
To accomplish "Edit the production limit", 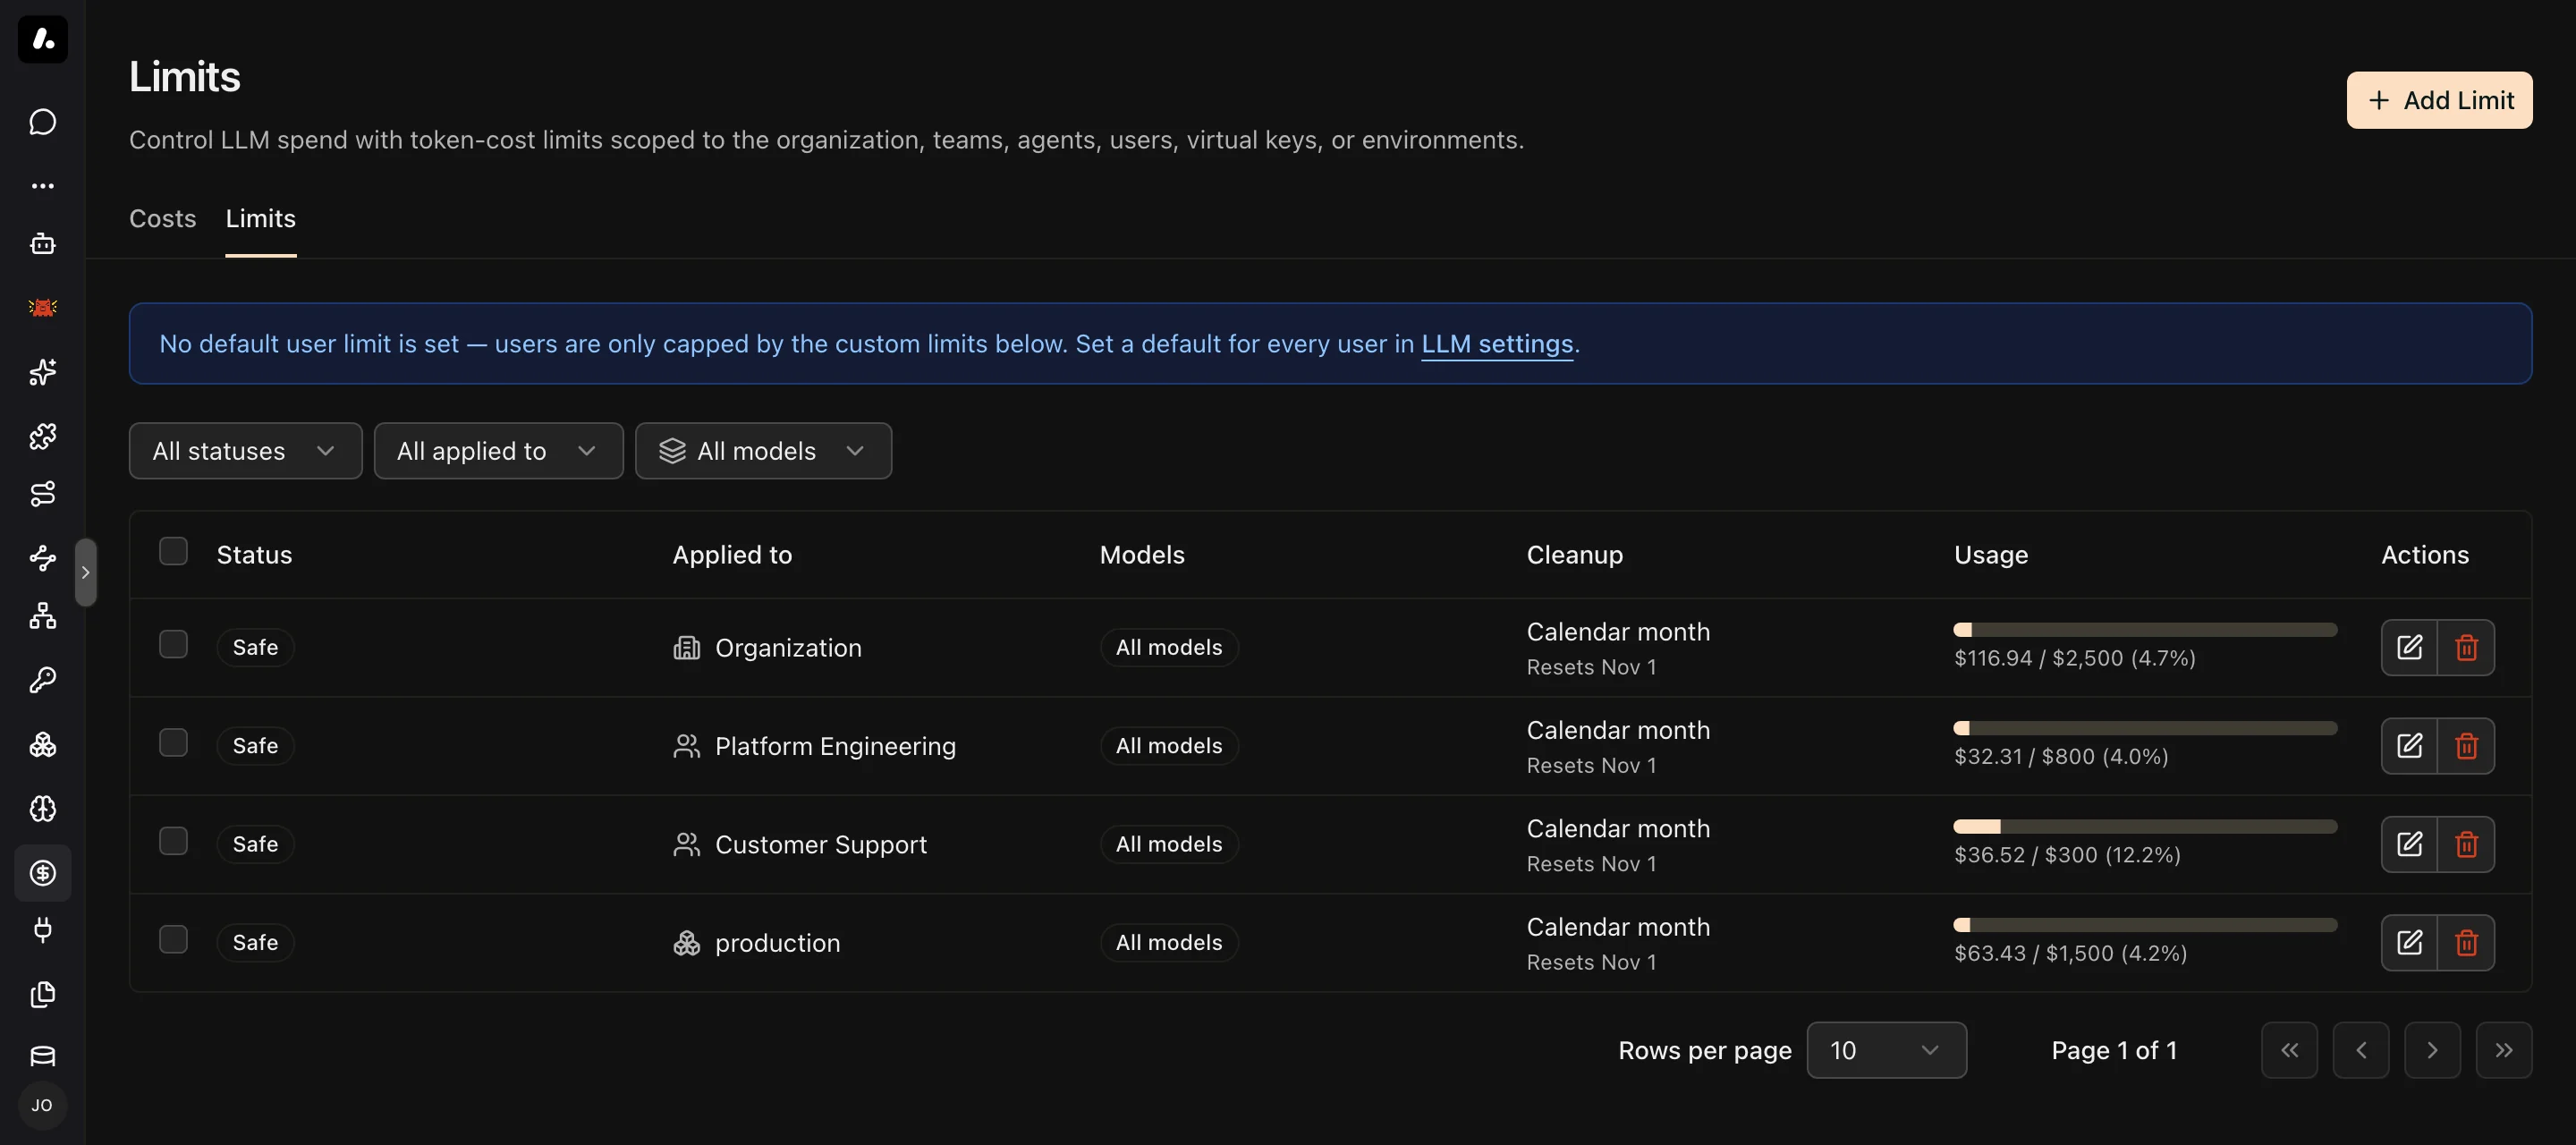I will 2409,942.
